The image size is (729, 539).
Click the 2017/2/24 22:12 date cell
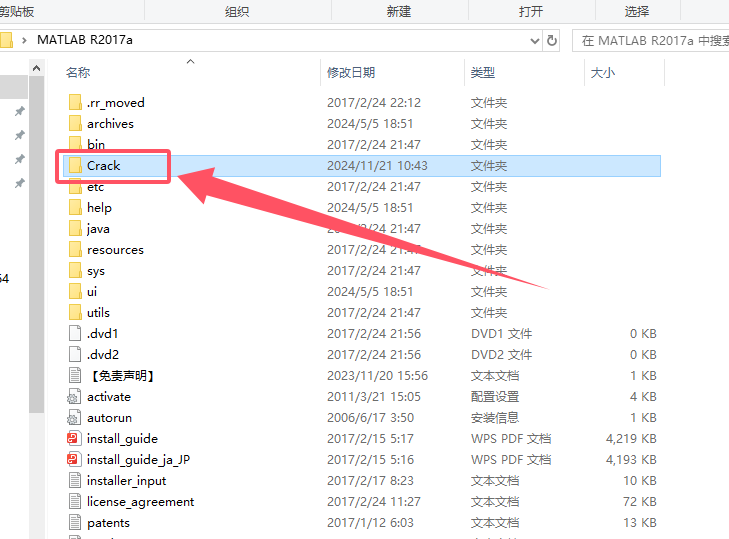[373, 102]
